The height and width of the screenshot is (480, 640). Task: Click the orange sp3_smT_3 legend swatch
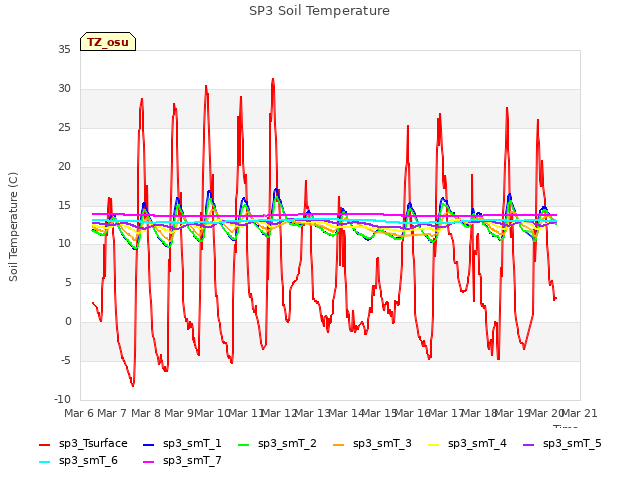point(339,444)
